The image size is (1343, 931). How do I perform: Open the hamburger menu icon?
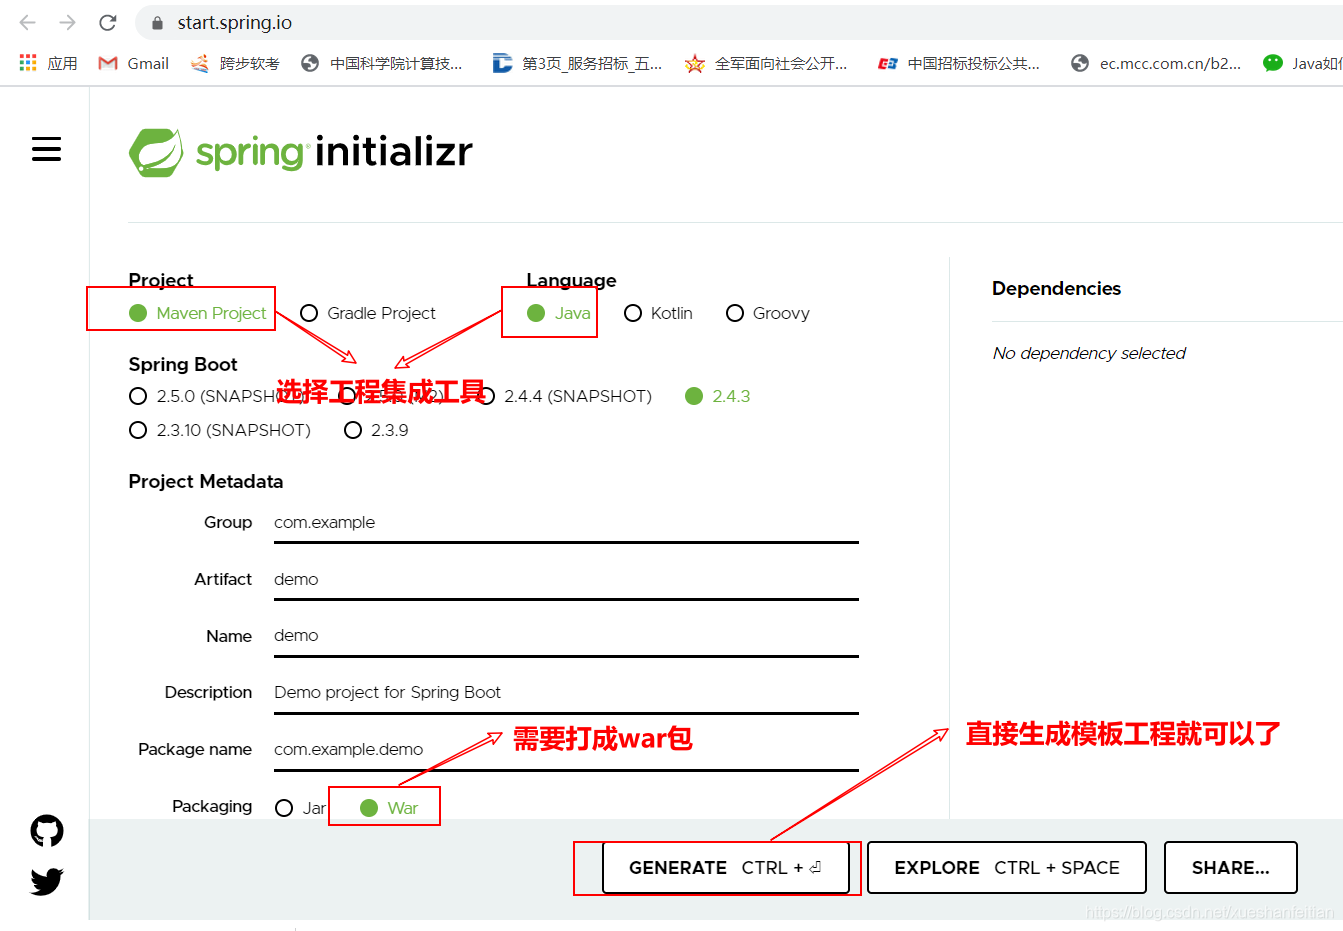coord(46,150)
